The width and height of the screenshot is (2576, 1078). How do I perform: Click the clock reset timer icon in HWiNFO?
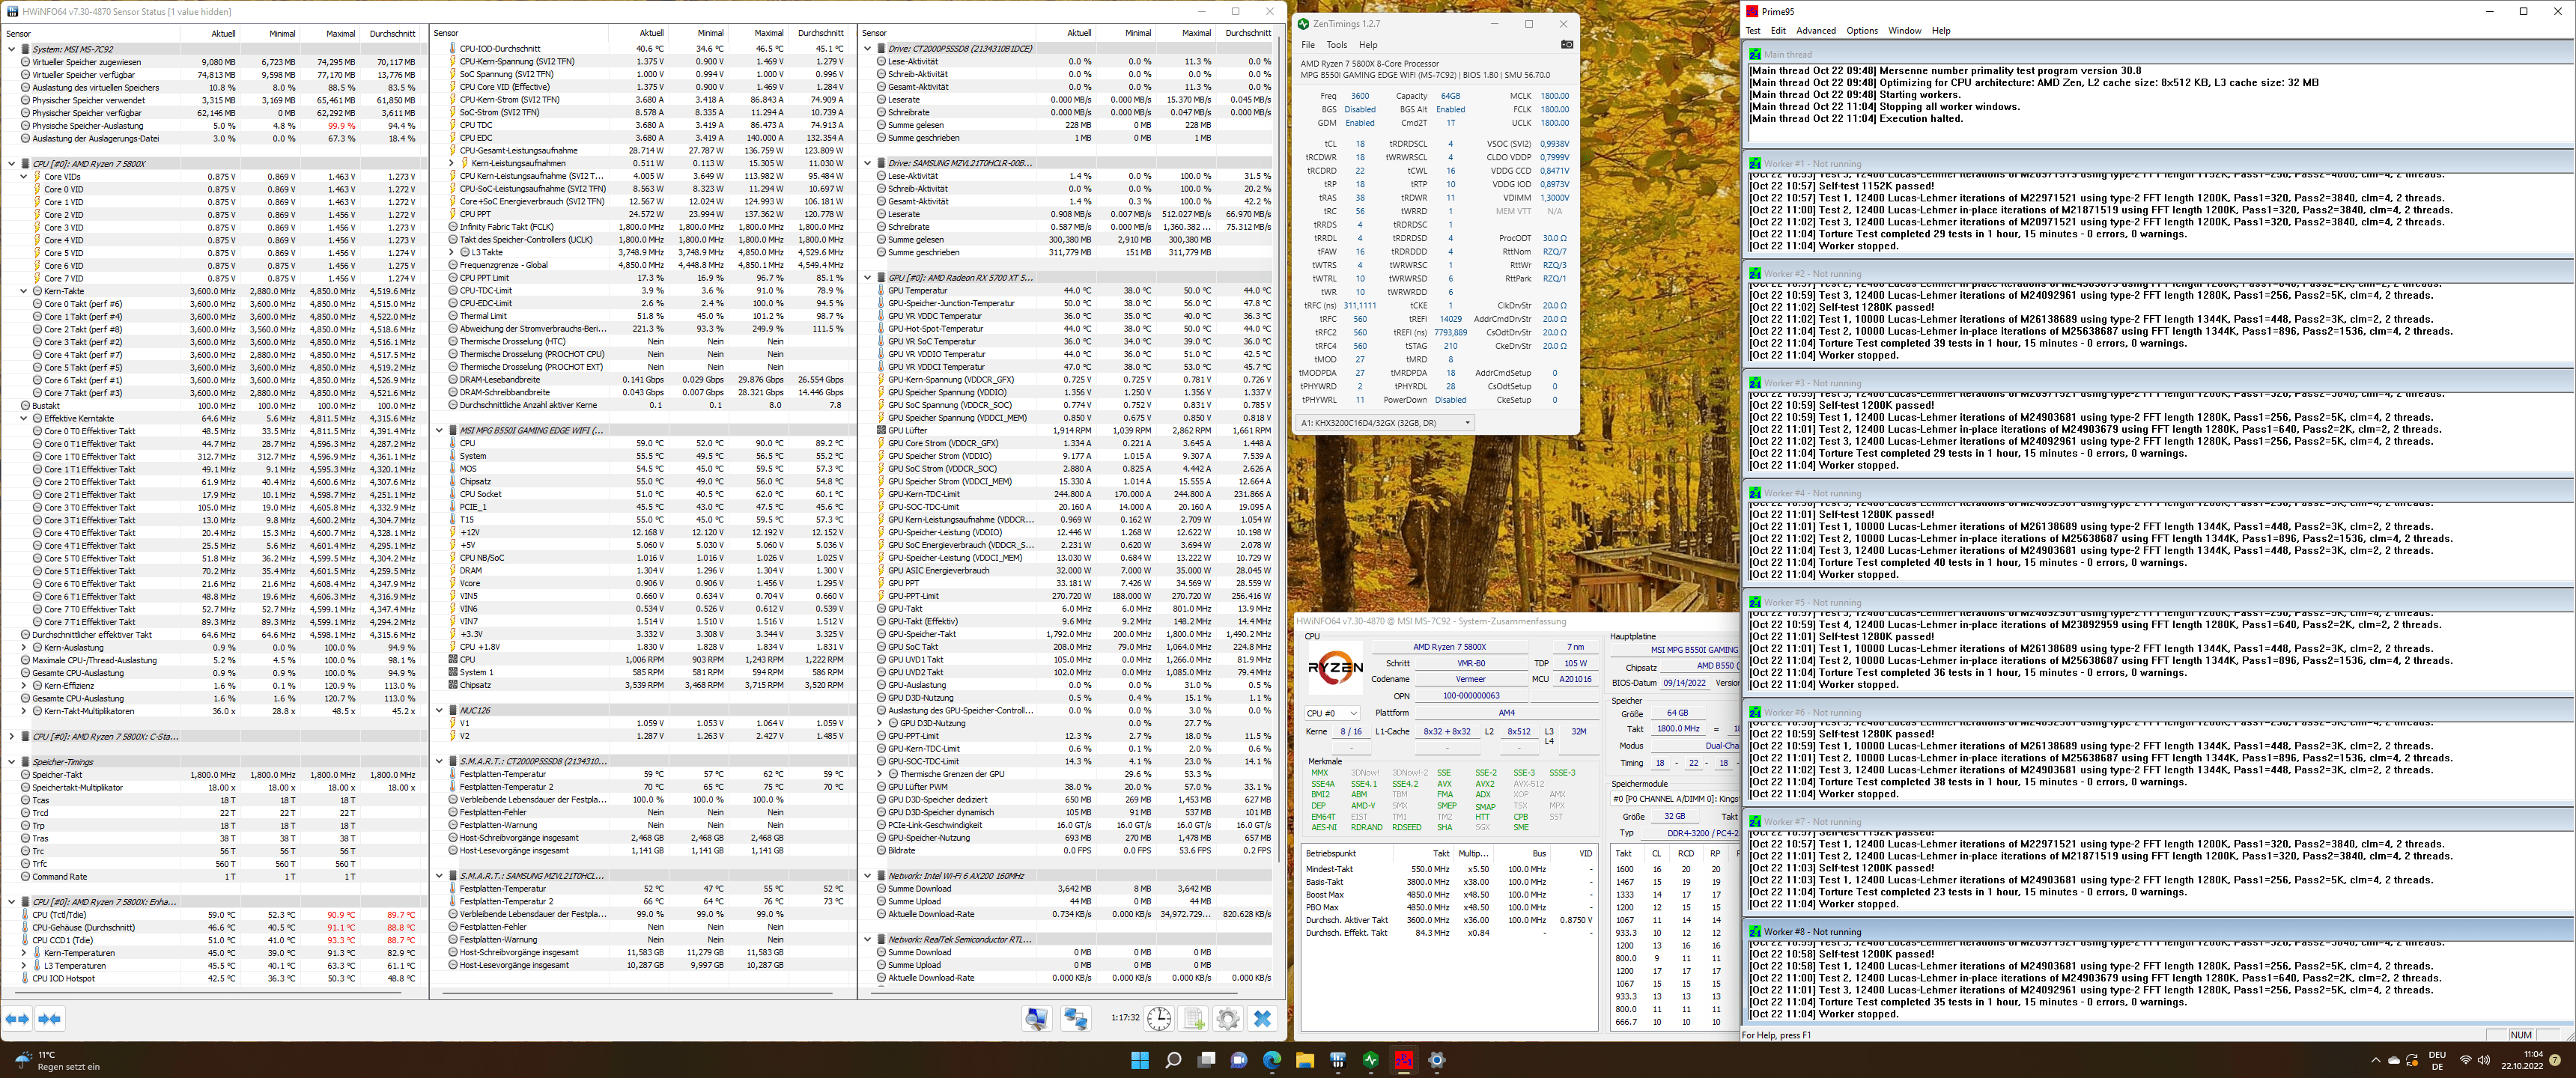pyautogui.click(x=1159, y=1019)
